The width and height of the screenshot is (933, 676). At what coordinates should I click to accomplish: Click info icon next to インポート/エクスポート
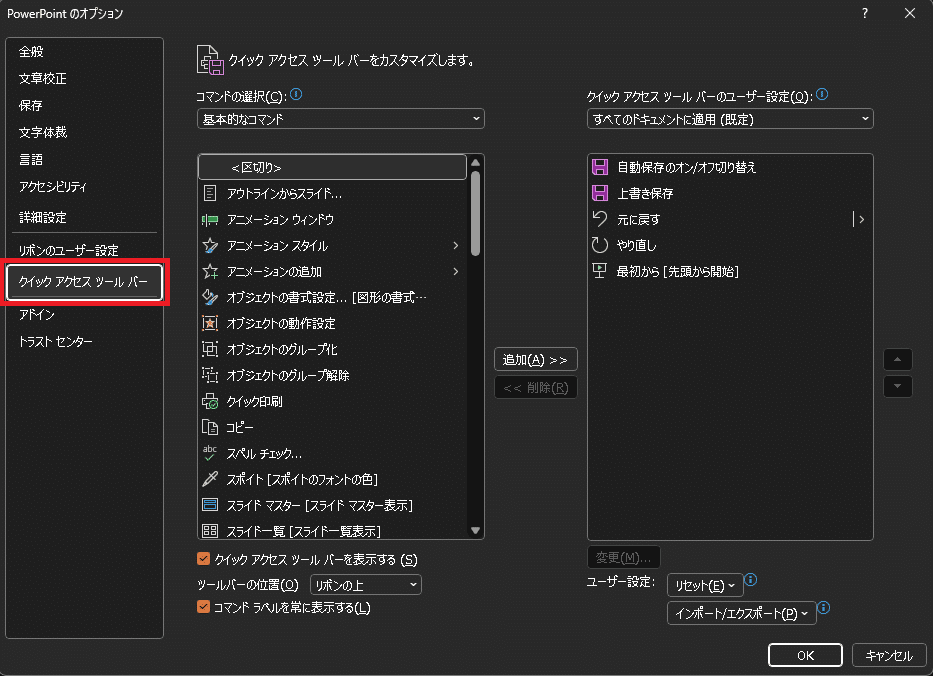(x=824, y=608)
